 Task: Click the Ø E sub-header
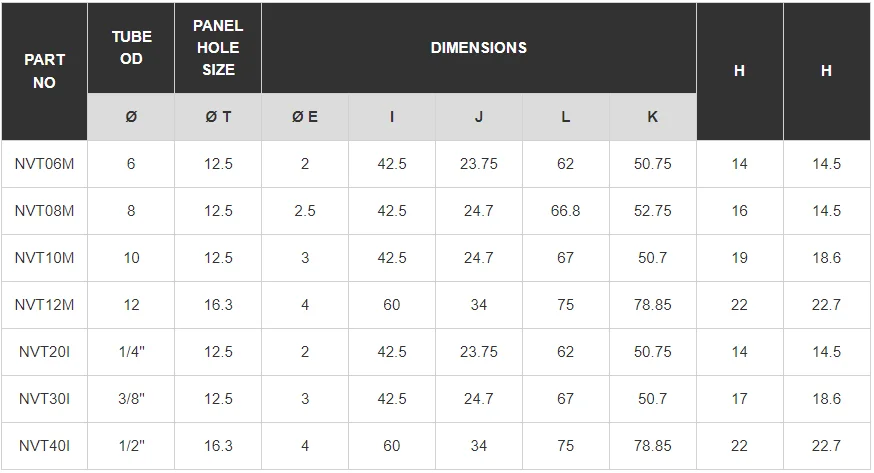point(305,117)
